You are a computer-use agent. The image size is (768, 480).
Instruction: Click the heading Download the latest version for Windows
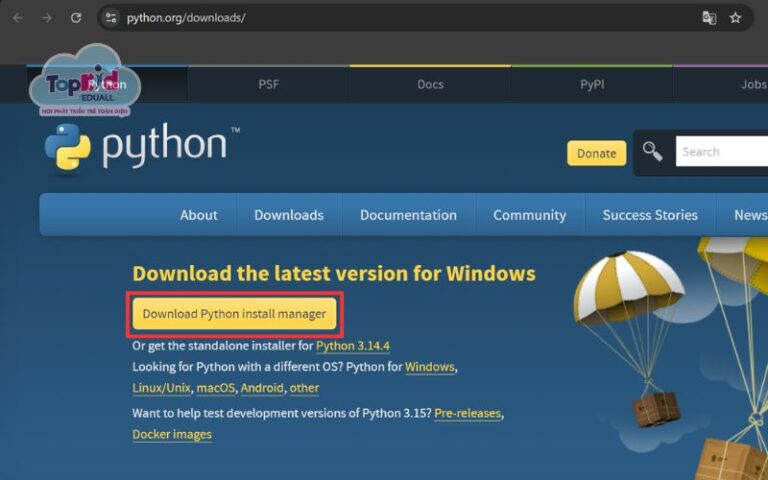click(x=334, y=273)
